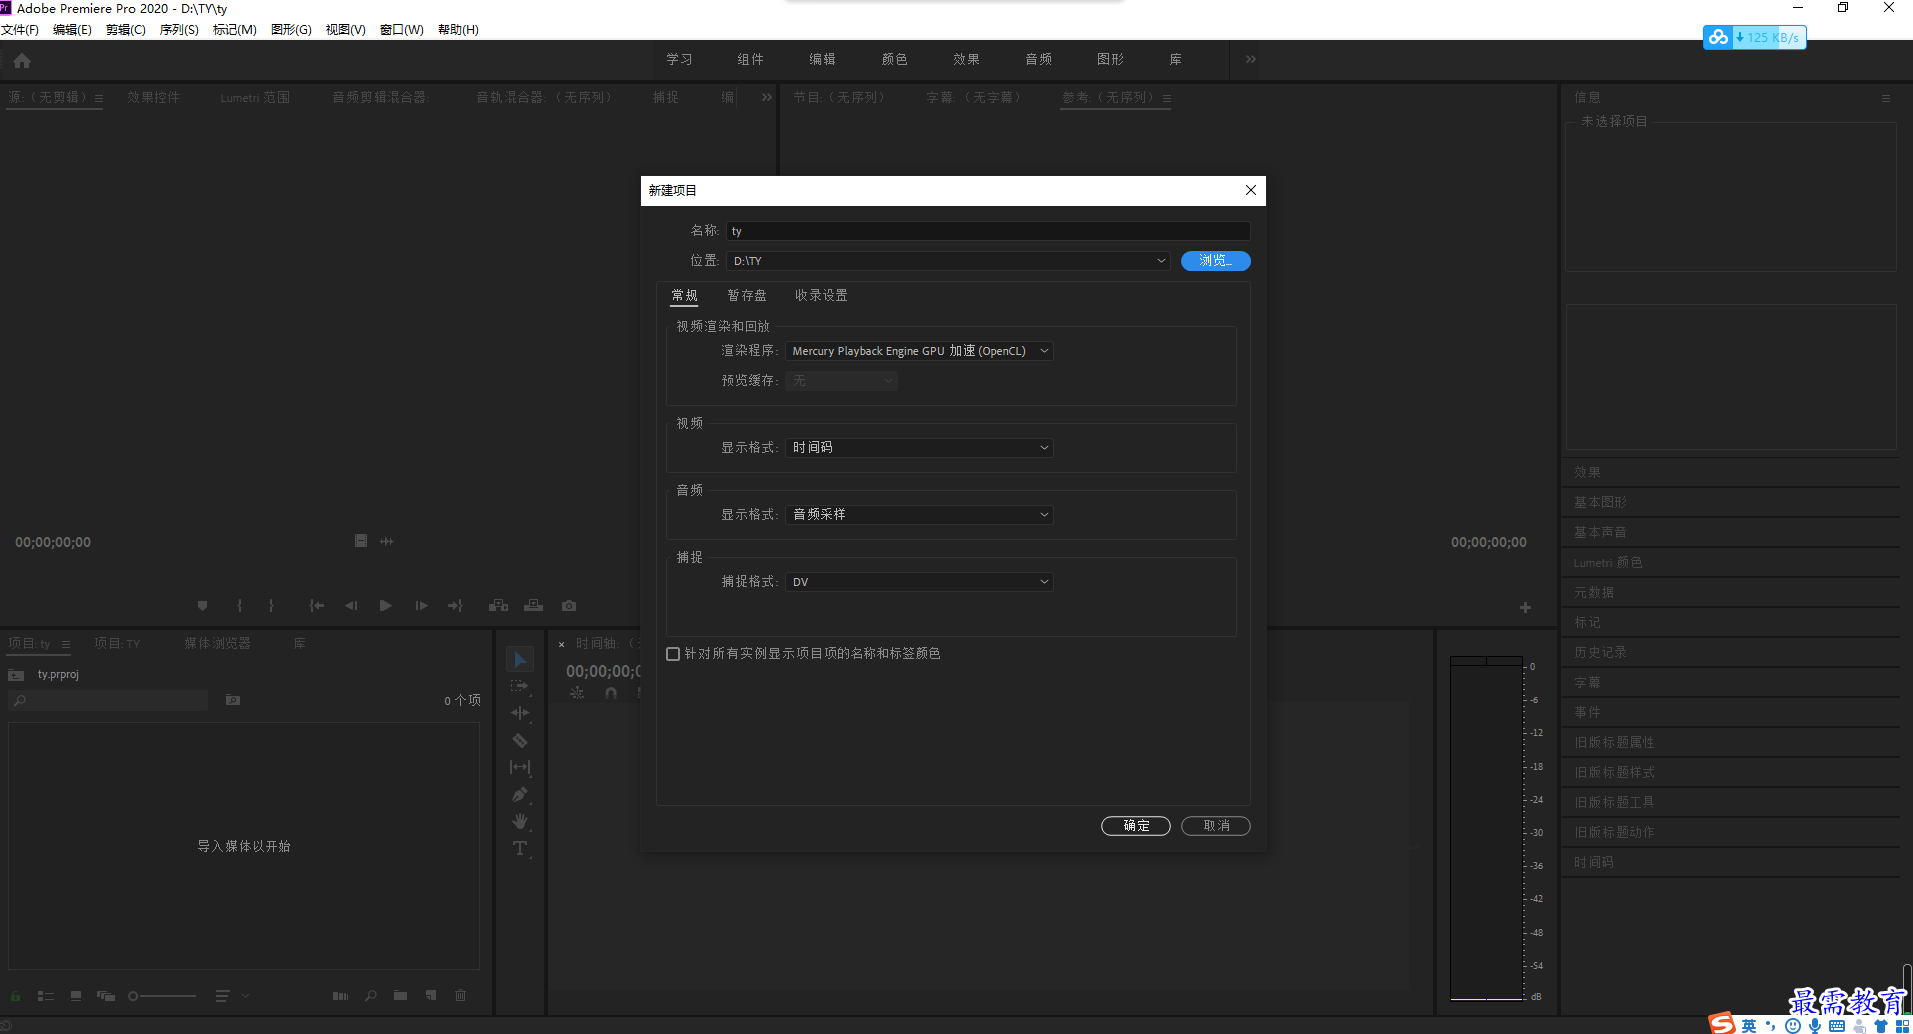Open the video display format dropdown
Viewport: 1913px width, 1034px height.
[x=919, y=448]
